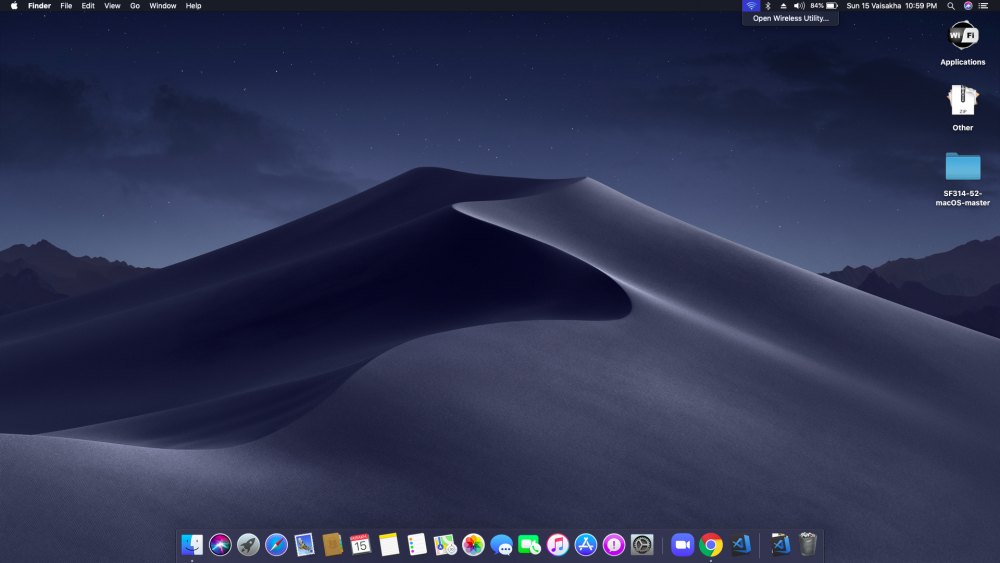
Task: Click the eject icon in menu bar
Action: point(783,6)
